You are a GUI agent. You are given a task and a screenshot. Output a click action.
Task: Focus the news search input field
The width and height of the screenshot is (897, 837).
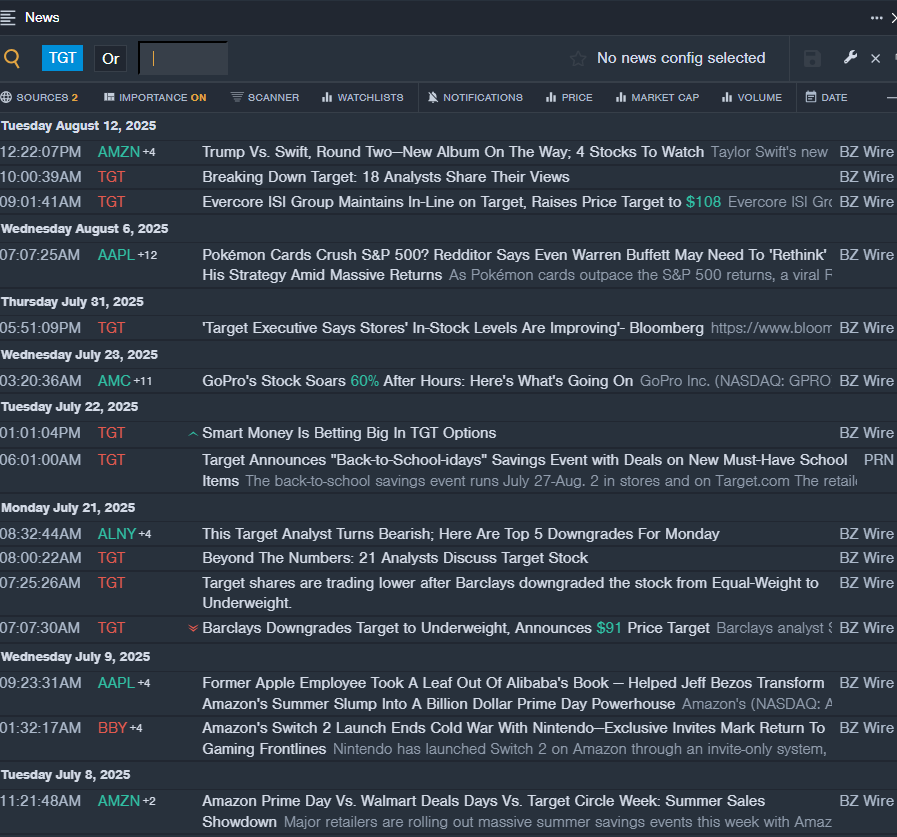tap(183, 58)
